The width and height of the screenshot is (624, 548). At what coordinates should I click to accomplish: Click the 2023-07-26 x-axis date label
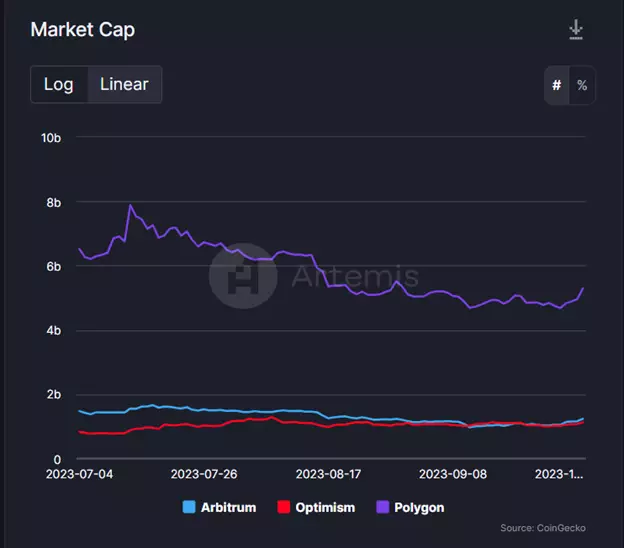204,474
